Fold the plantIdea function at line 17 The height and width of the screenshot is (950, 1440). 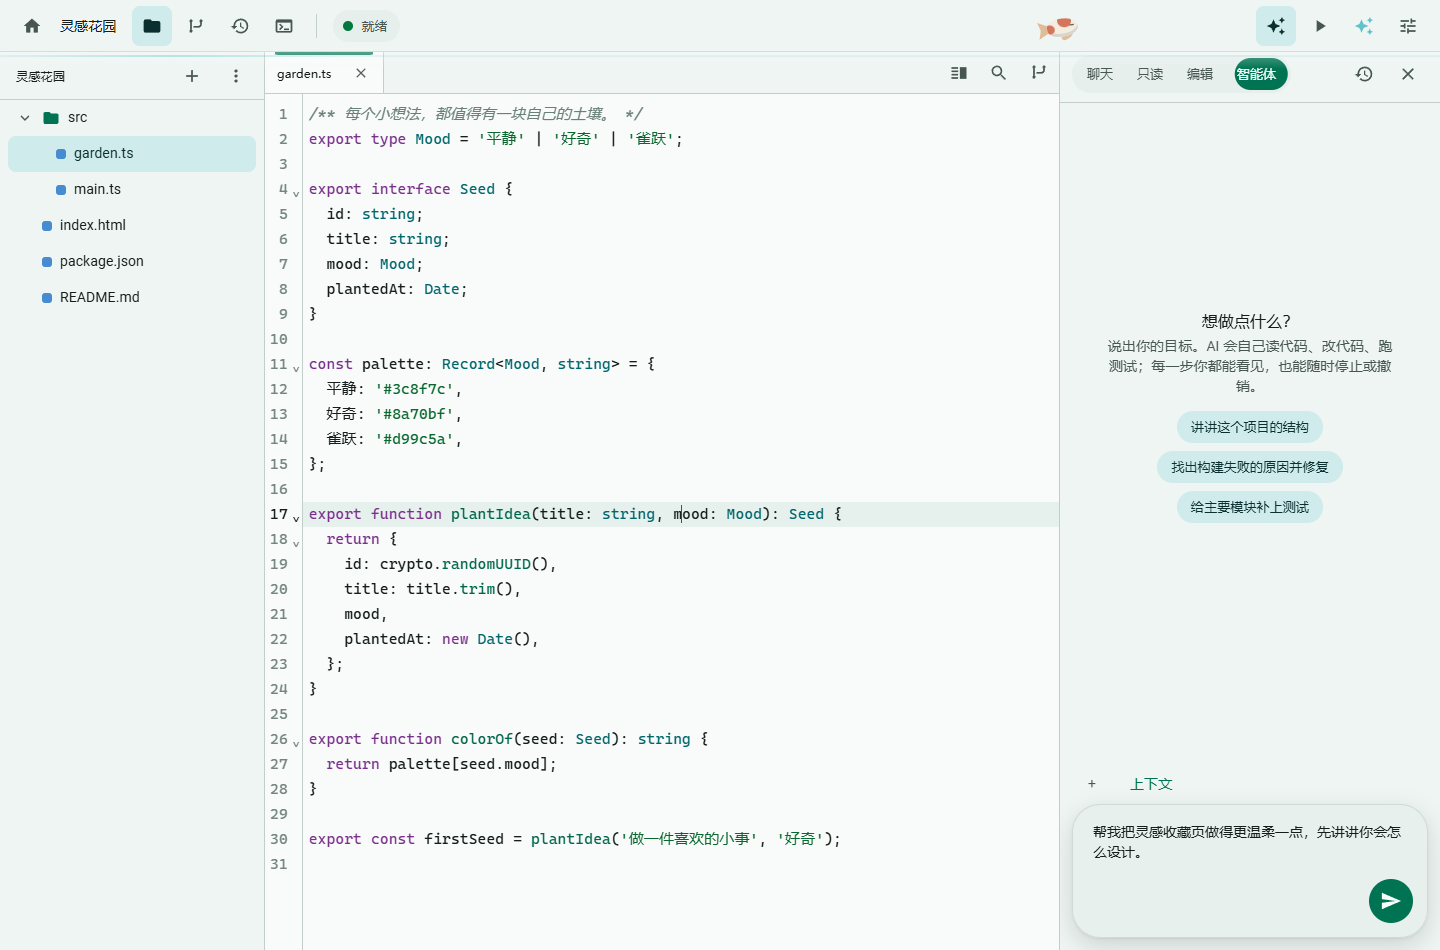tap(296, 519)
